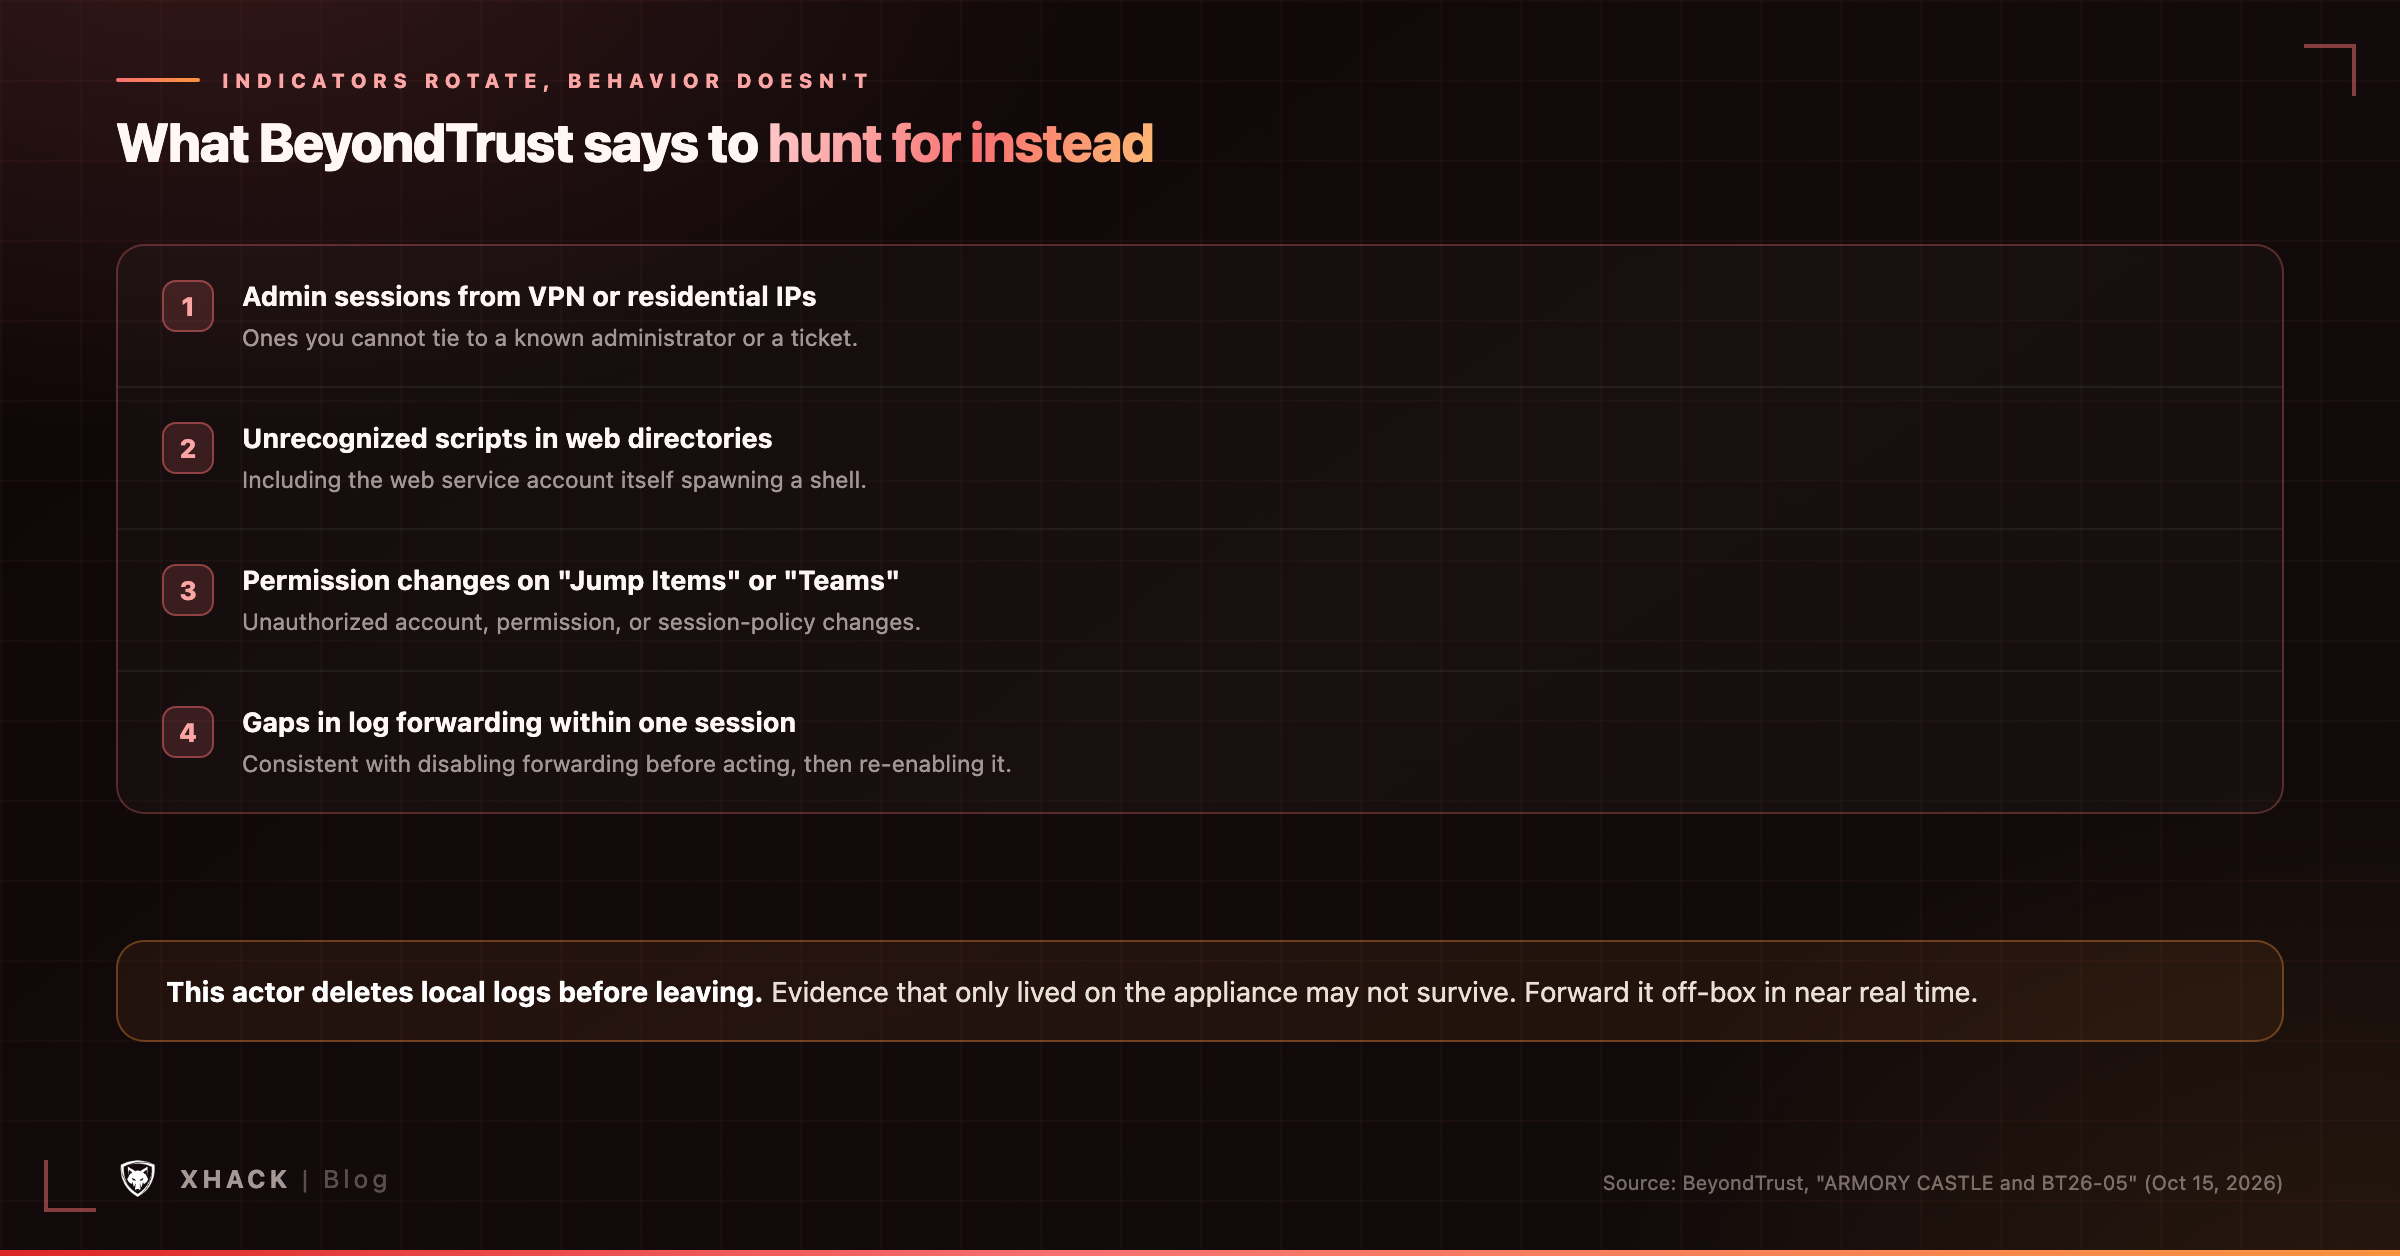Click "Consistent with disabling forwarding before acting" line
This screenshot has height=1256, width=2400.
[627, 764]
